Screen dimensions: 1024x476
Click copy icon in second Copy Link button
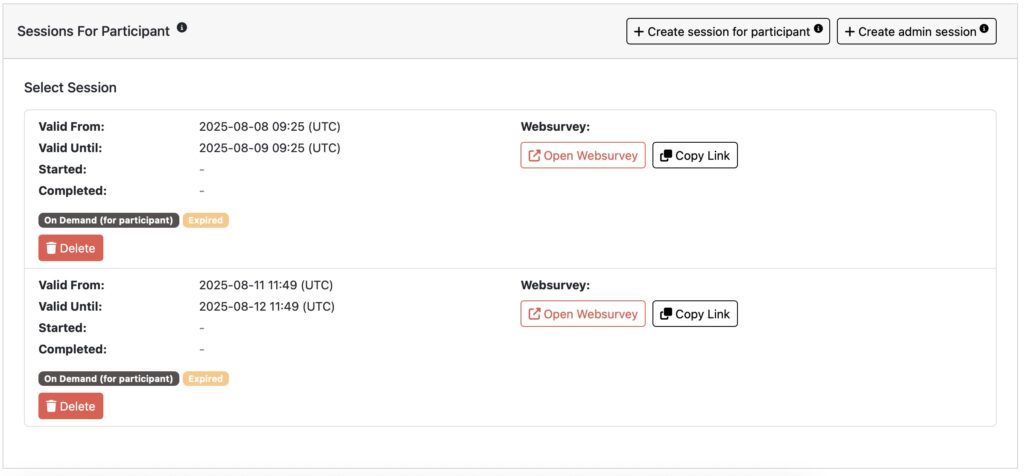666,314
